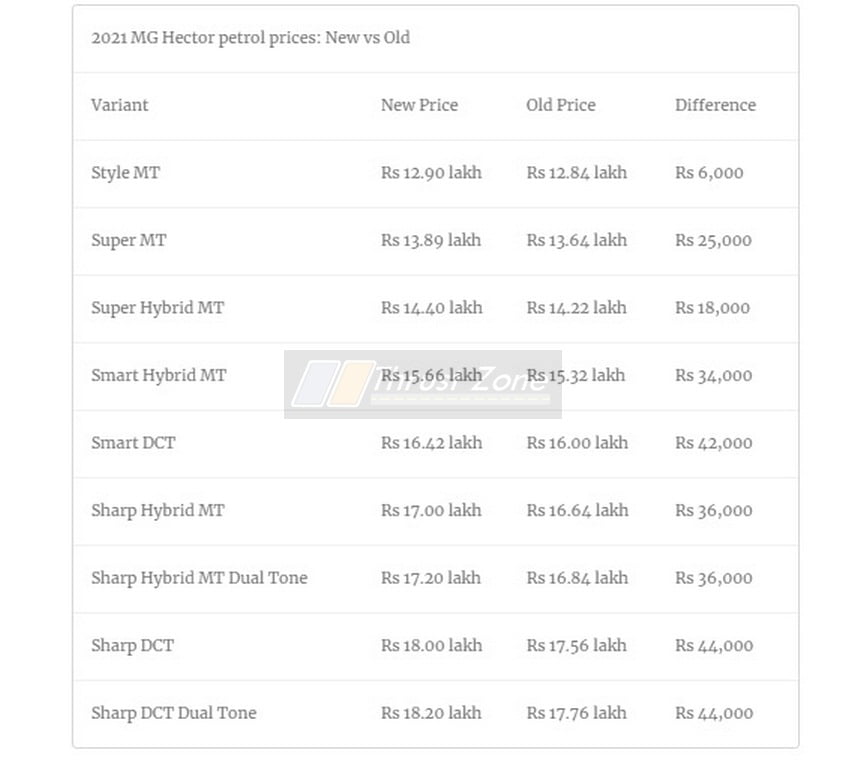Click the Thrust Zone watermark logo
This screenshot has width=846, height=768.
(422, 384)
